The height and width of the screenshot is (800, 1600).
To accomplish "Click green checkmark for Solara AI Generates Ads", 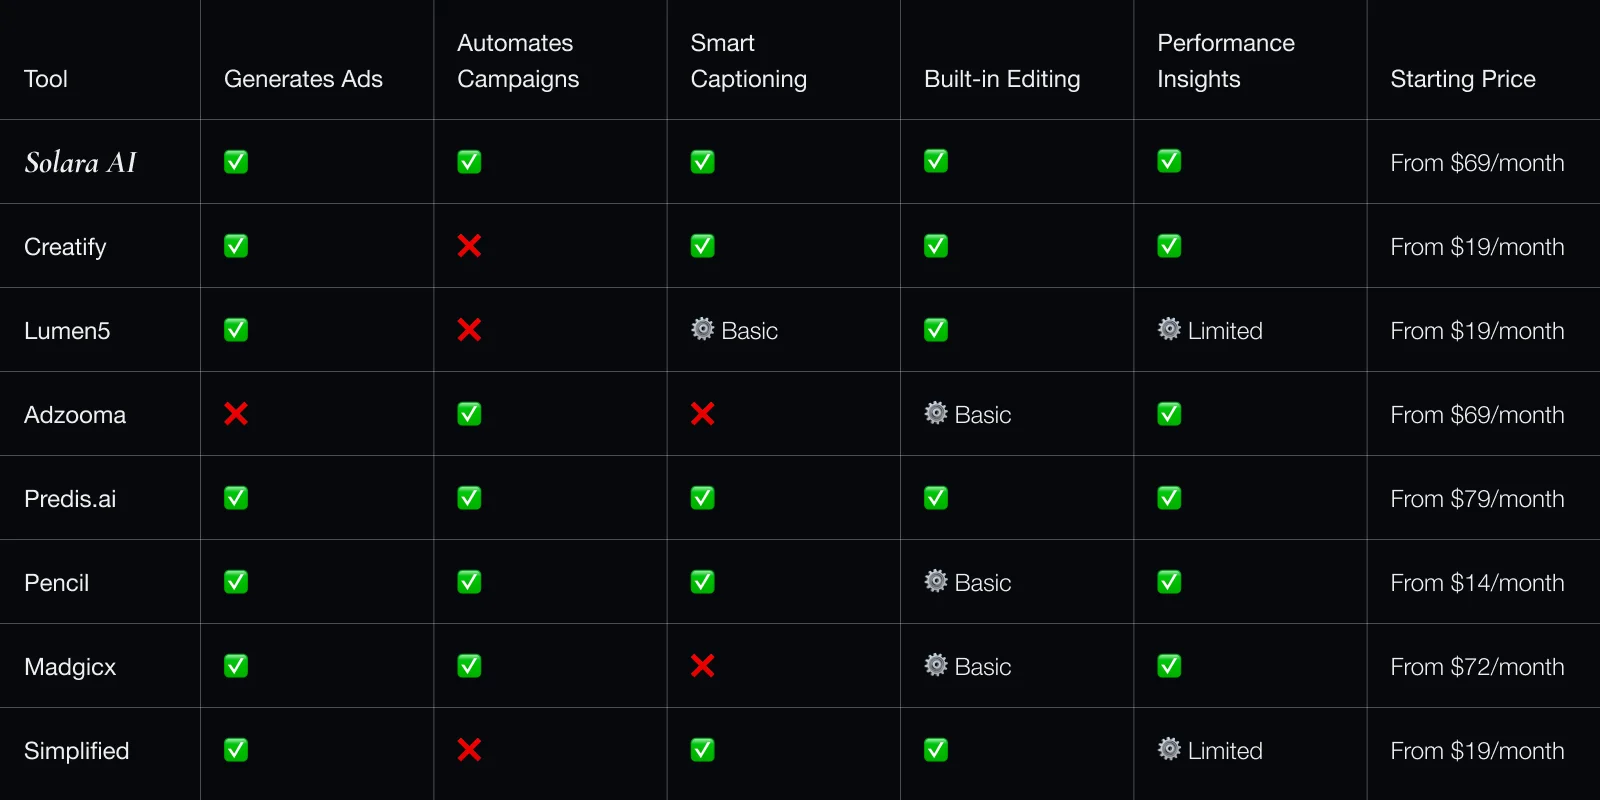I will [x=236, y=162].
